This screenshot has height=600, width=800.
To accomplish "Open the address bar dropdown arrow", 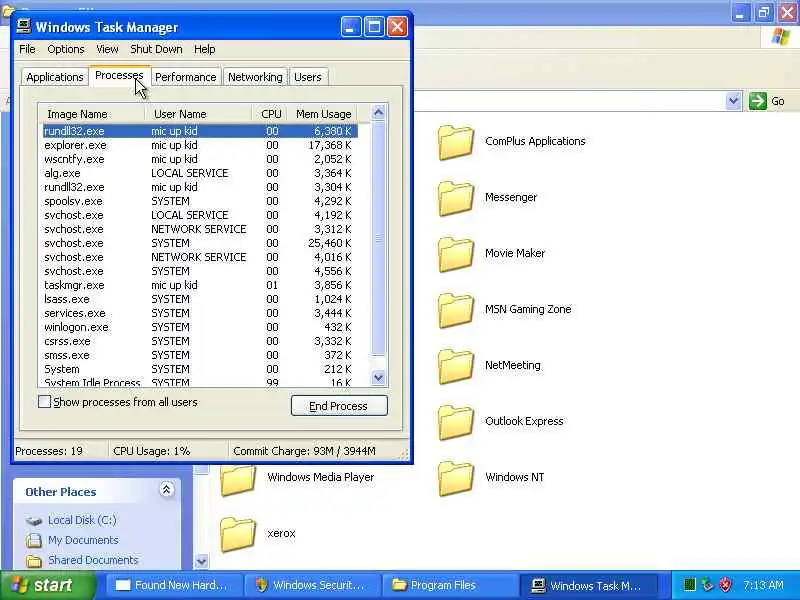I will [x=733, y=101].
